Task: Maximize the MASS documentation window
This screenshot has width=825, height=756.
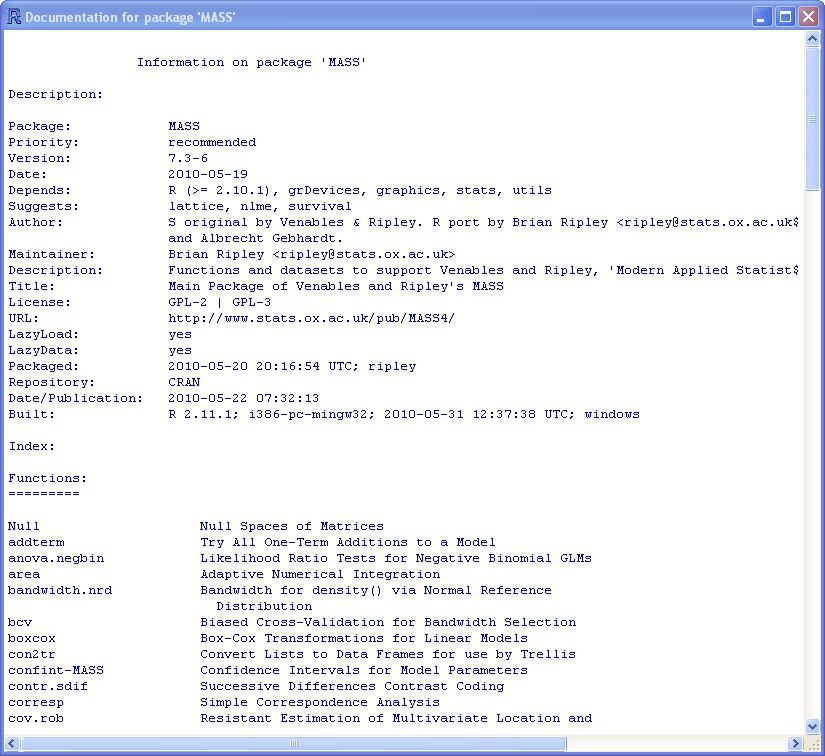Action: (785, 17)
